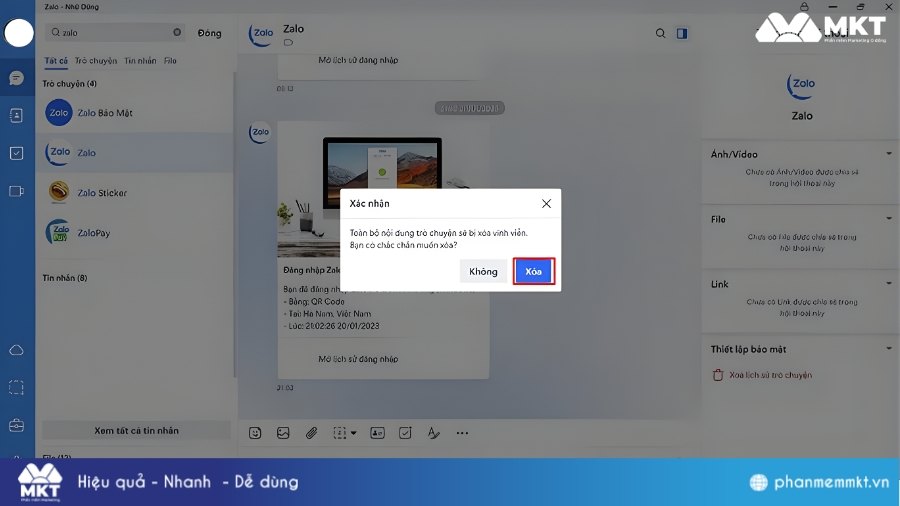Open the messages chat sidebar icon
The image size is (900, 506).
coord(17,78)
